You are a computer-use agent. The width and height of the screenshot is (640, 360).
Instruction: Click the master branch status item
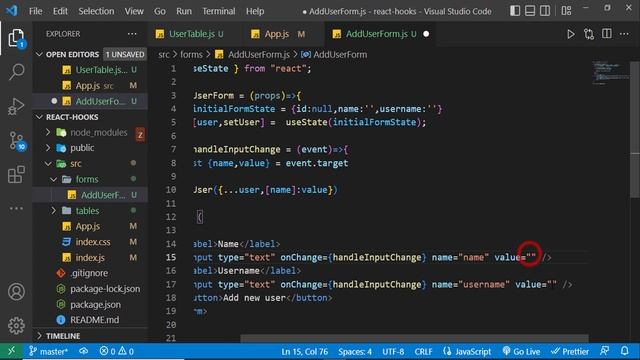48,351
